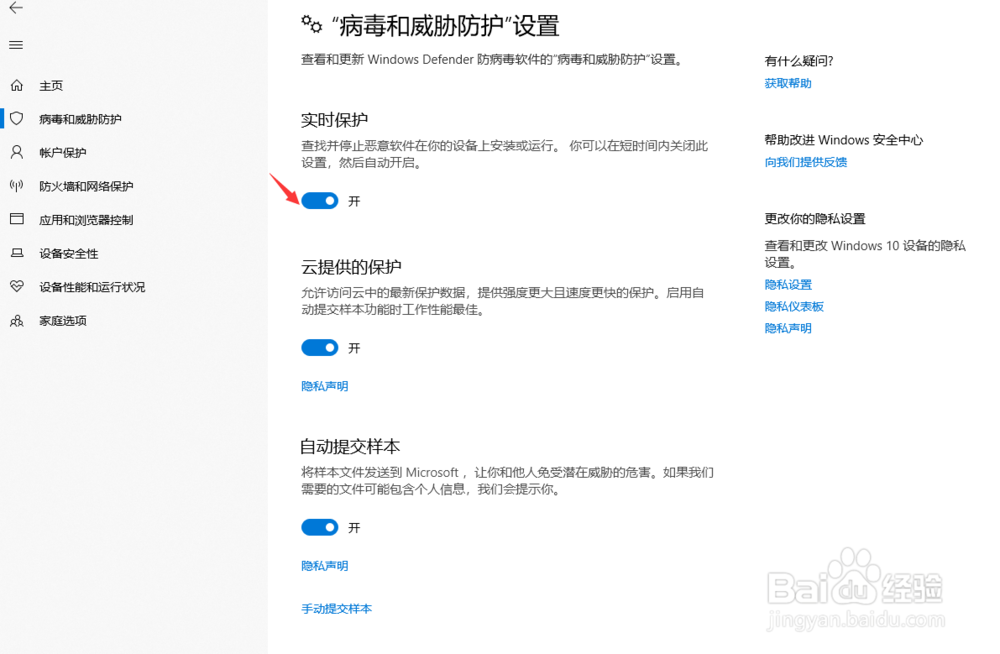
Task: Click the 实时保护 heading
Action: coord(334,120)
